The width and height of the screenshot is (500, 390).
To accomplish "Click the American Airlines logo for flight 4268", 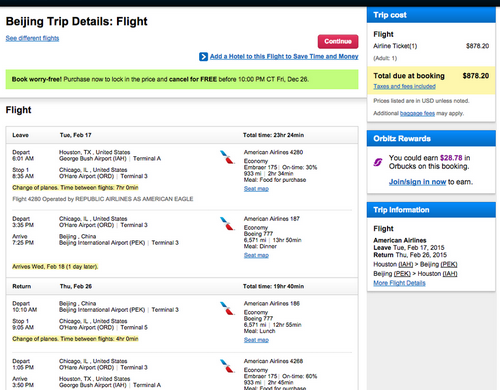I will coord(227,366).
